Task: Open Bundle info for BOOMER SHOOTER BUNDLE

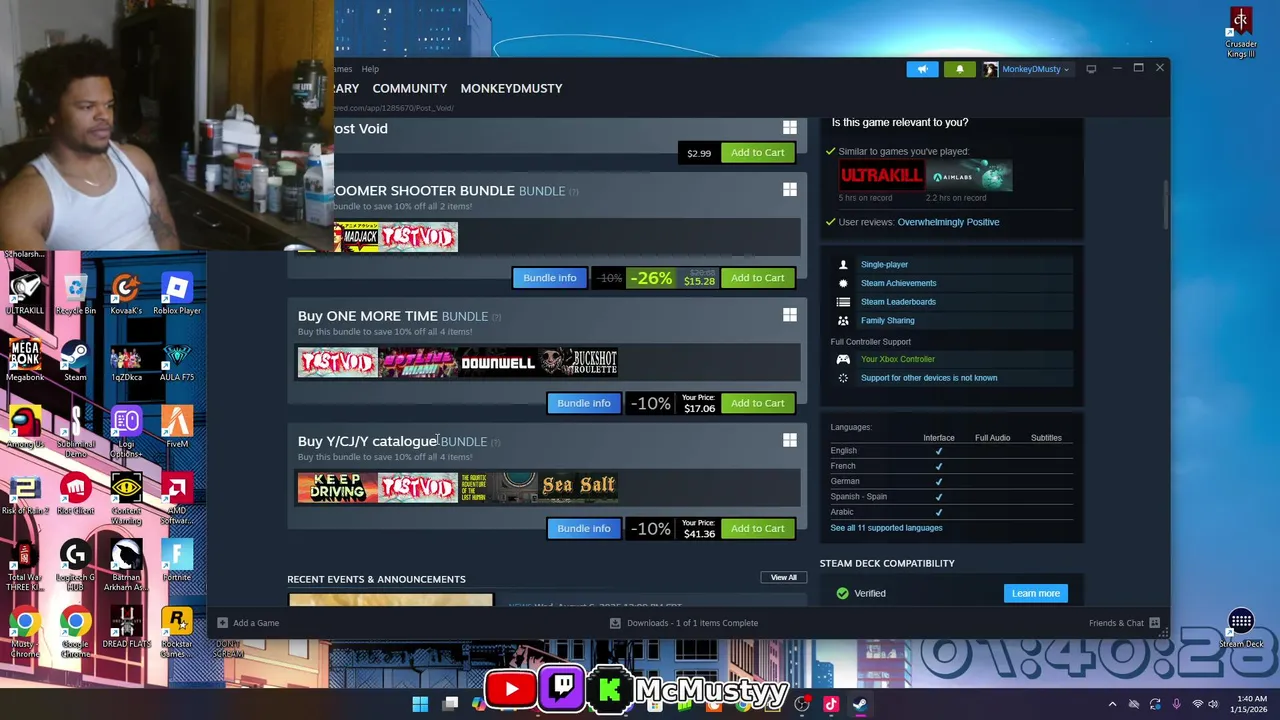Action: click(550, 278)
